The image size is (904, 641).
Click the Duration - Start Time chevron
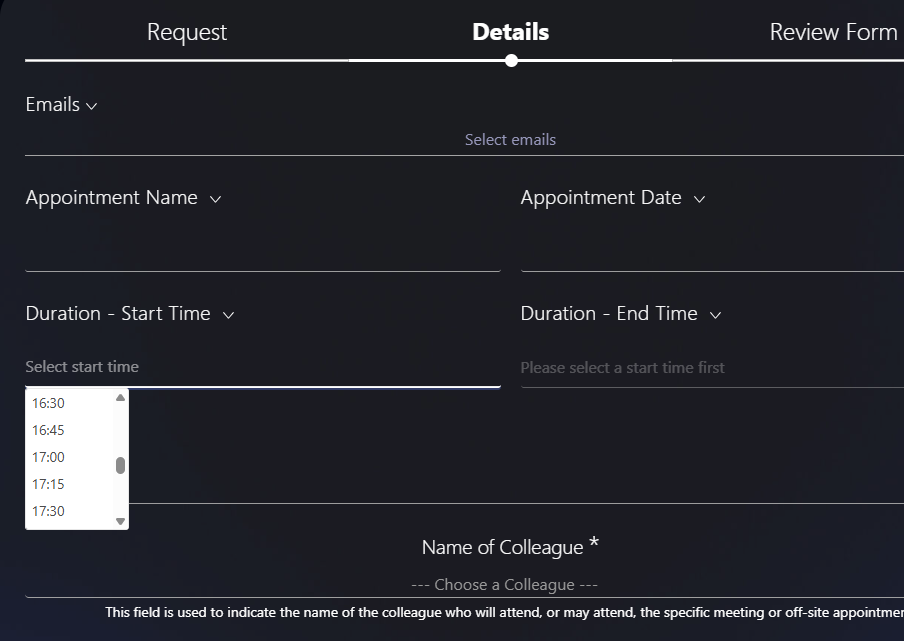tap(228, 315)
